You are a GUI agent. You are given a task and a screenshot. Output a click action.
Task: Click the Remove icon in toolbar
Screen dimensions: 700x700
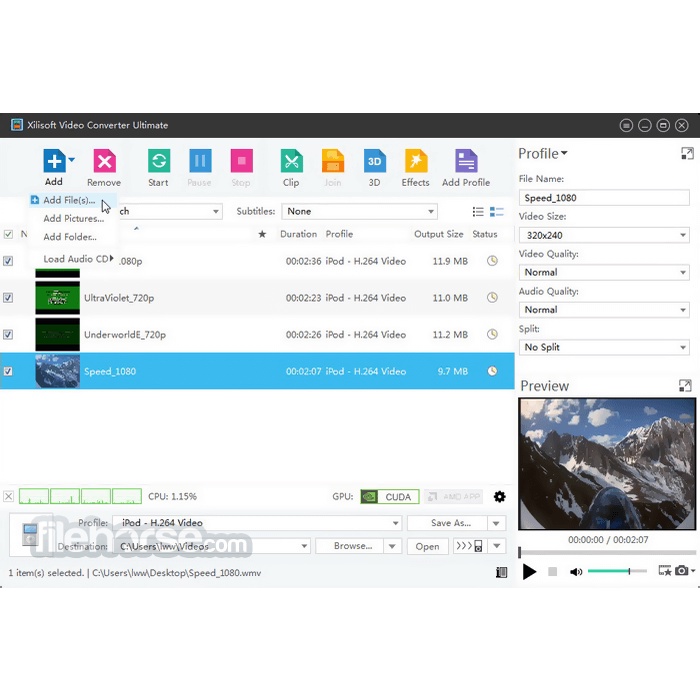104,162
